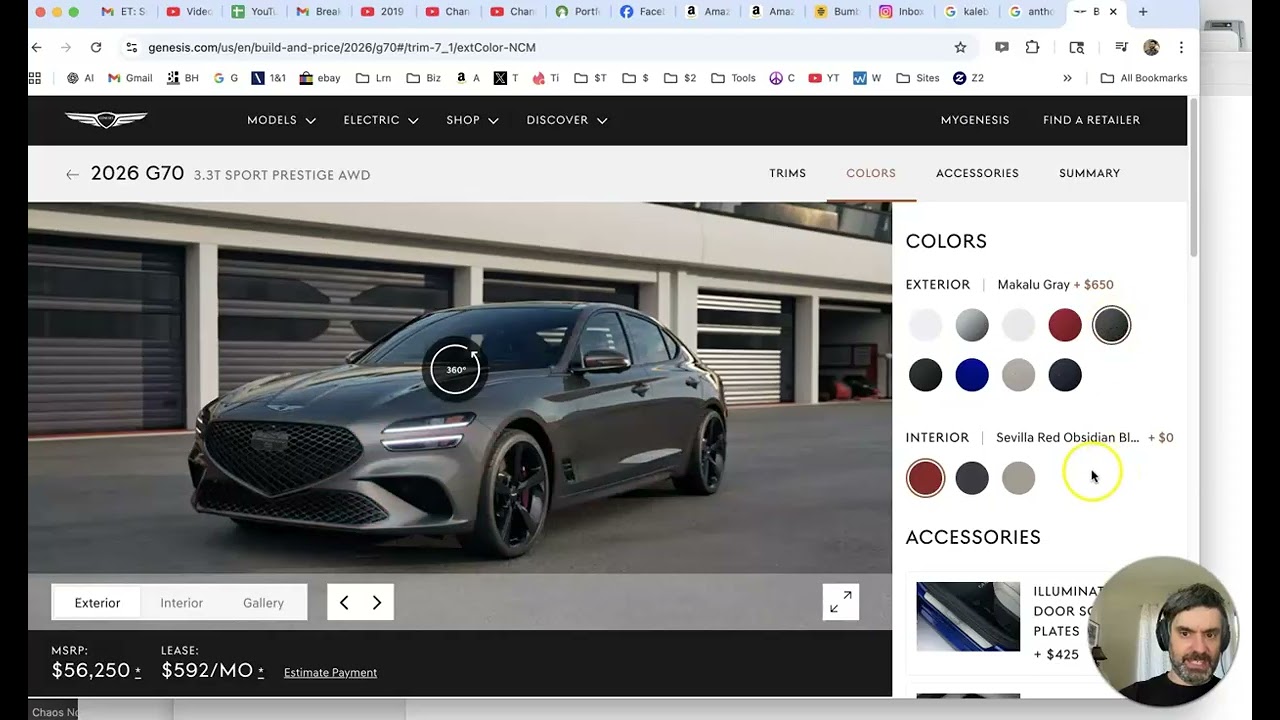Open the ebay bookmark

(320, 78)
